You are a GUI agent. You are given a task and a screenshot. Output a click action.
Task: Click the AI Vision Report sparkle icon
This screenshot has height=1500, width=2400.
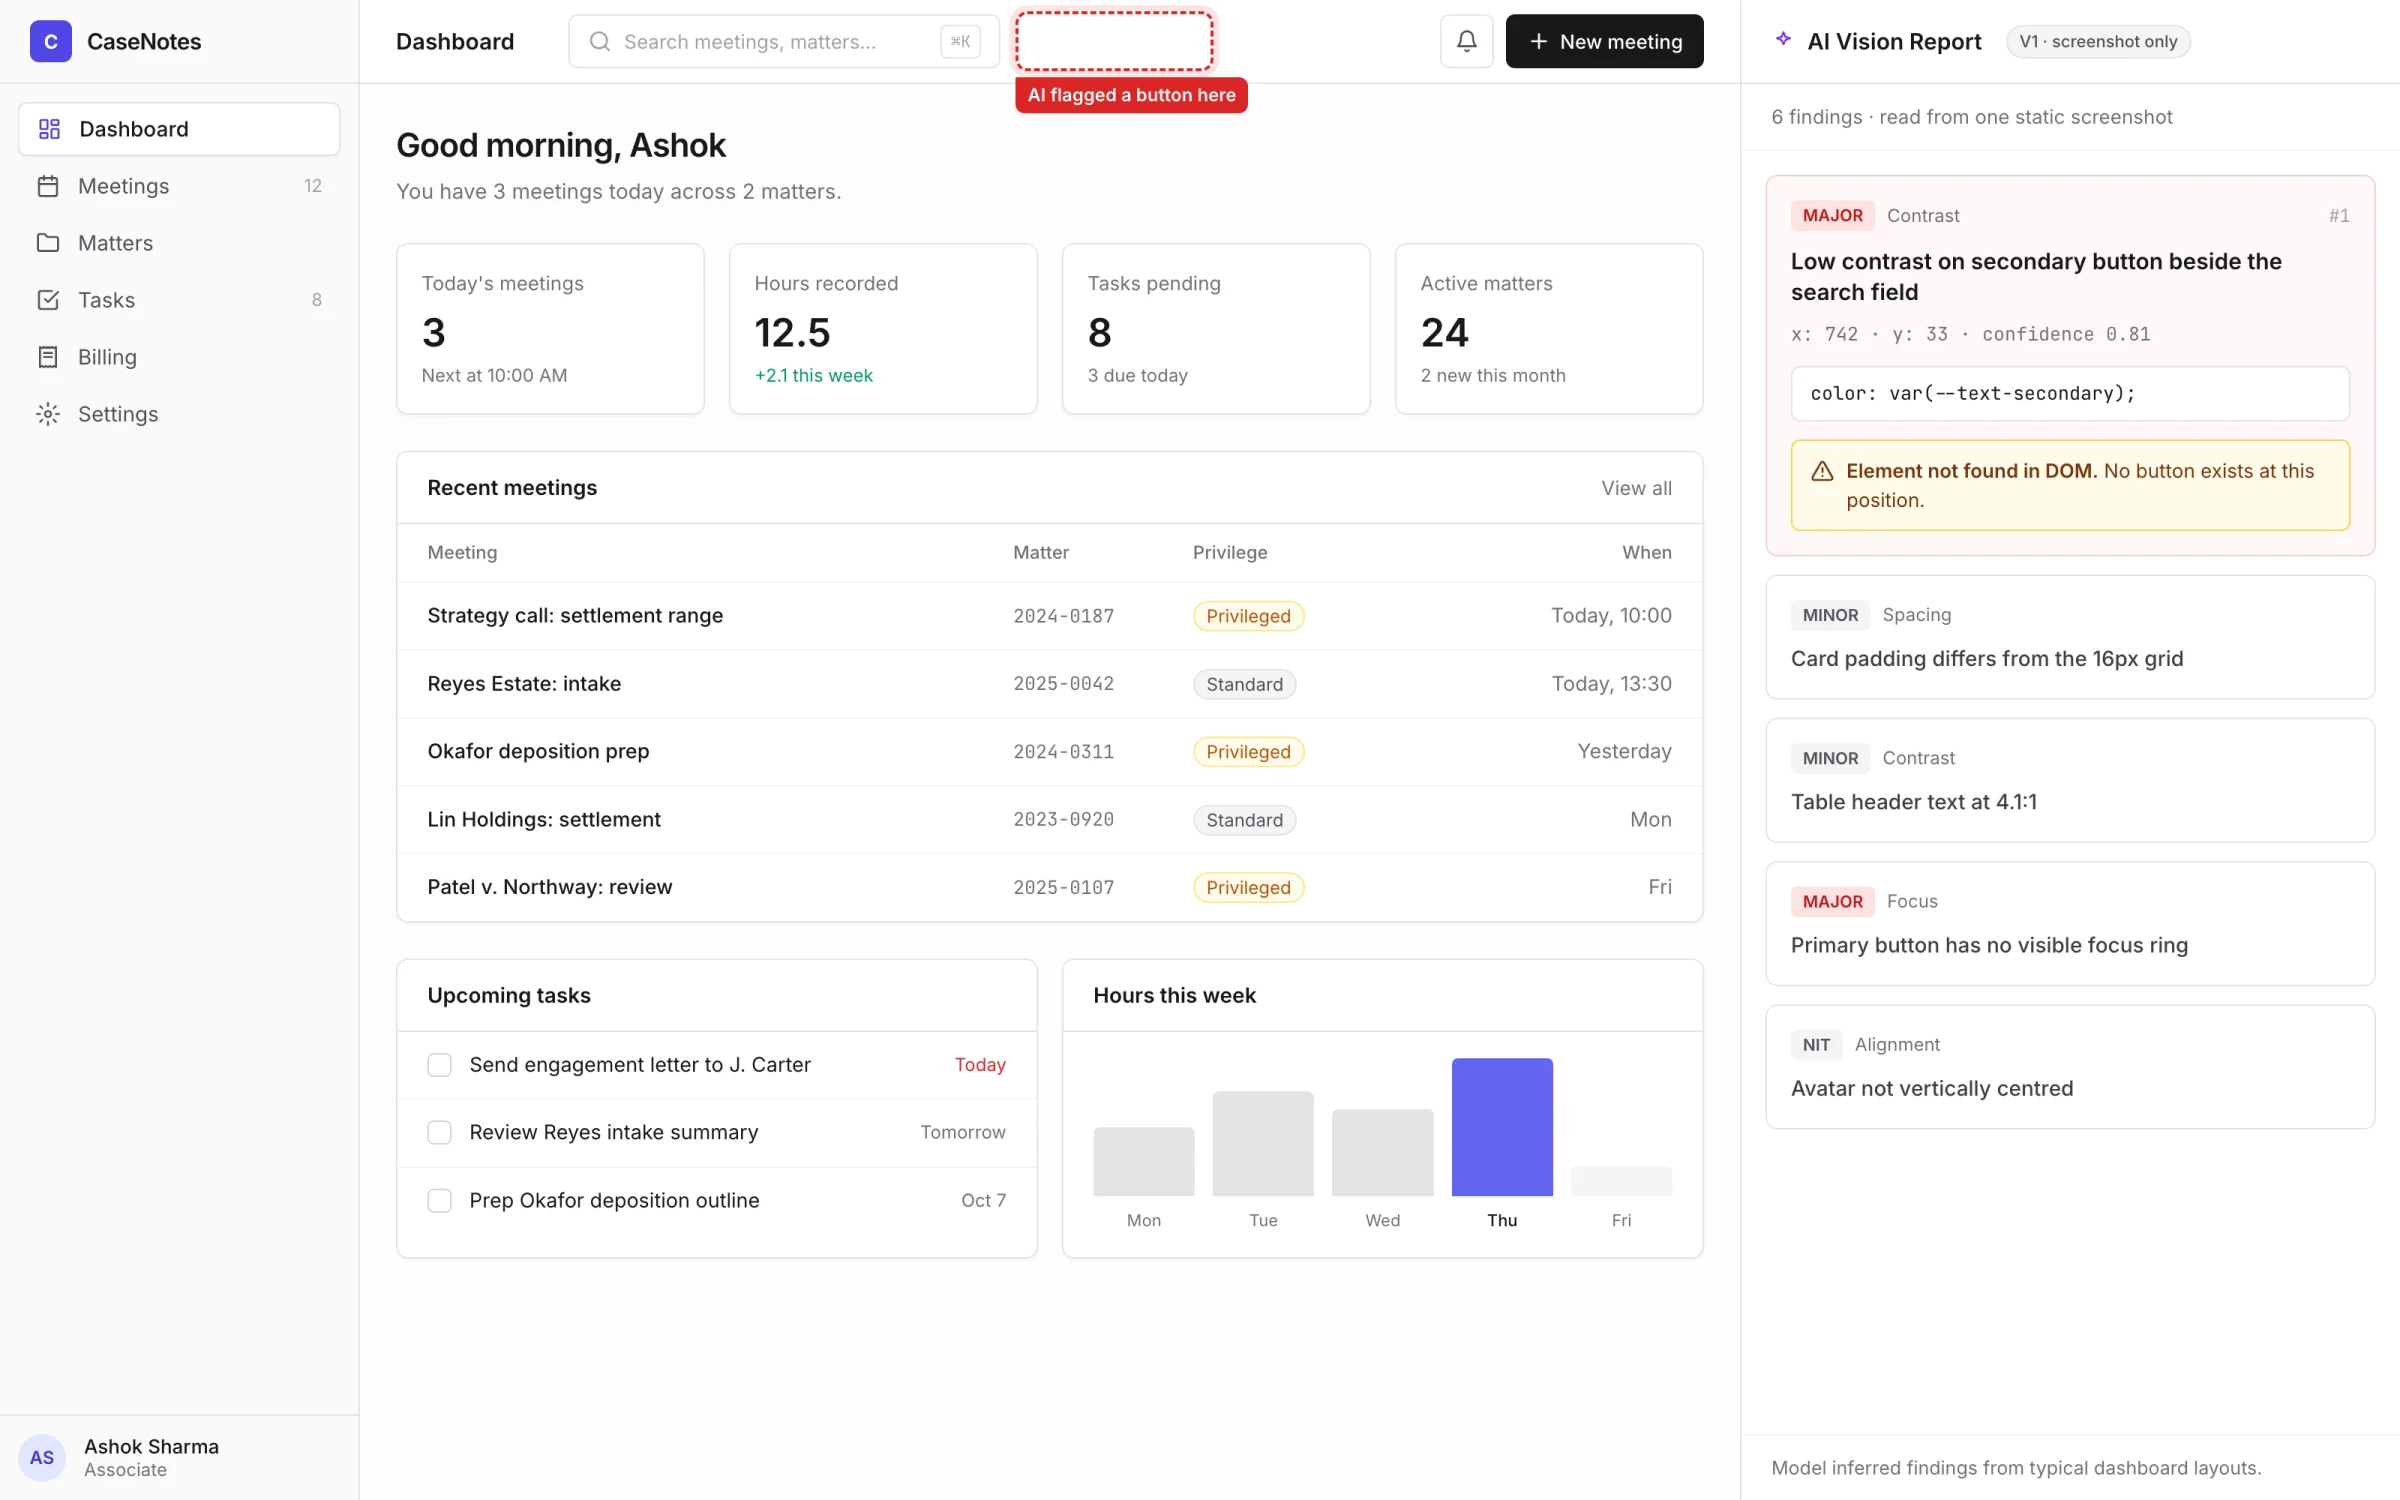(x=1783, y=40)
